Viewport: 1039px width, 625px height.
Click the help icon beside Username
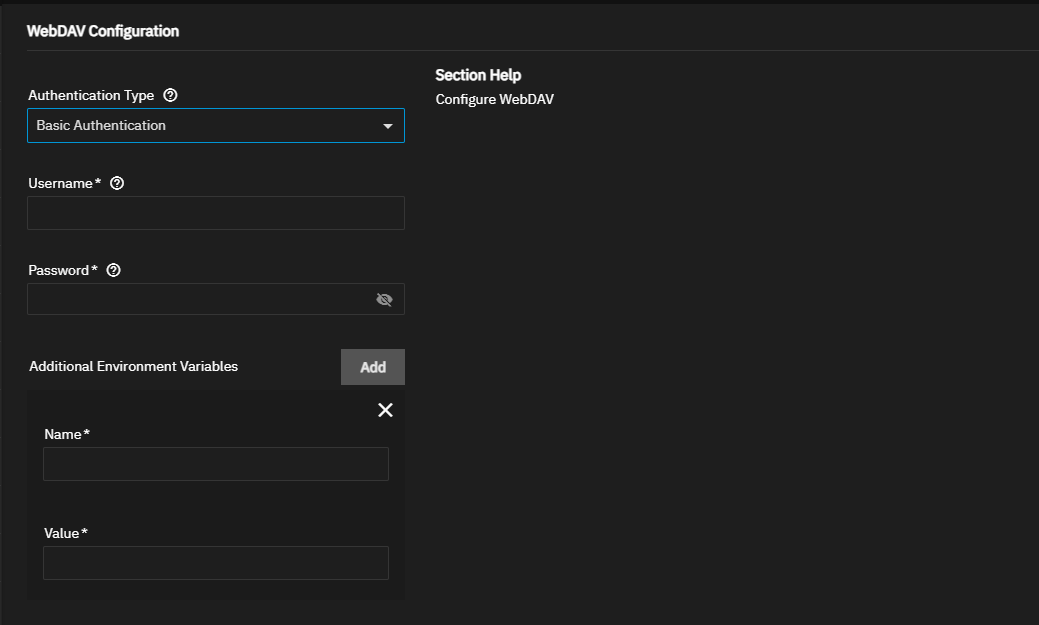(x=117, y=183)
